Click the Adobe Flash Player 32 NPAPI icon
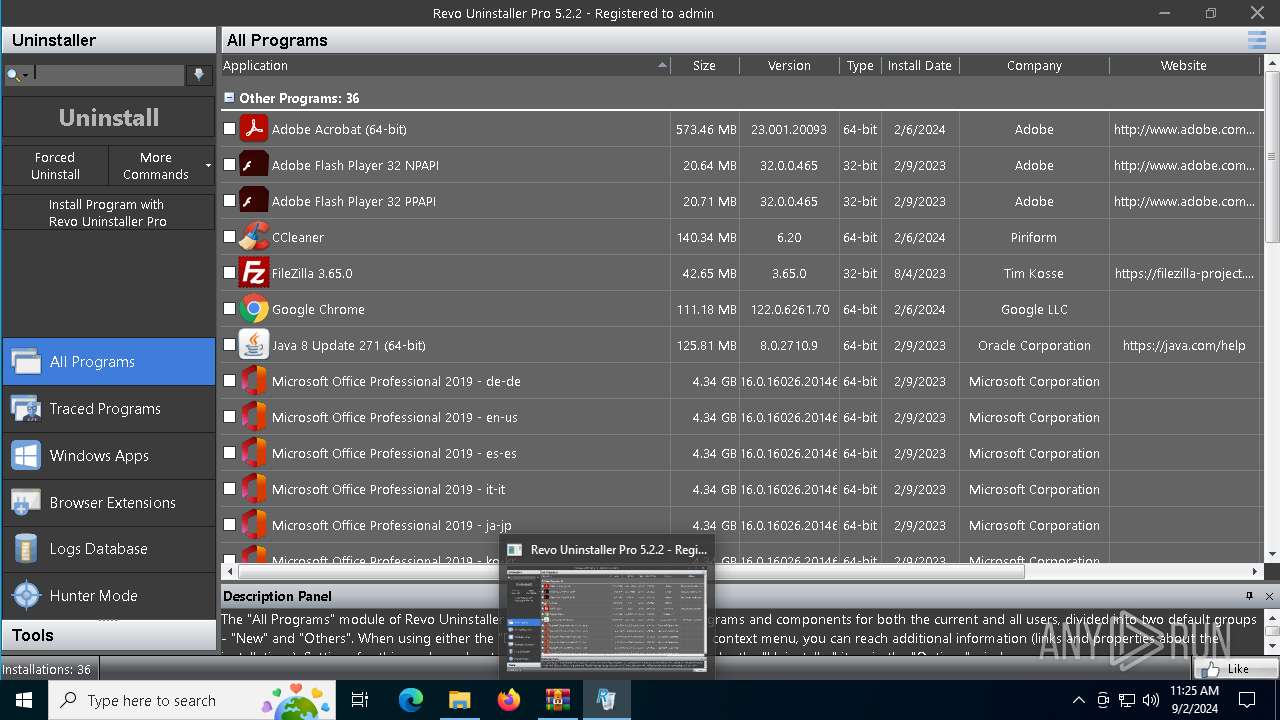Image resolution: width=1280 pixels, height=720 pixels. click(254, 165)
